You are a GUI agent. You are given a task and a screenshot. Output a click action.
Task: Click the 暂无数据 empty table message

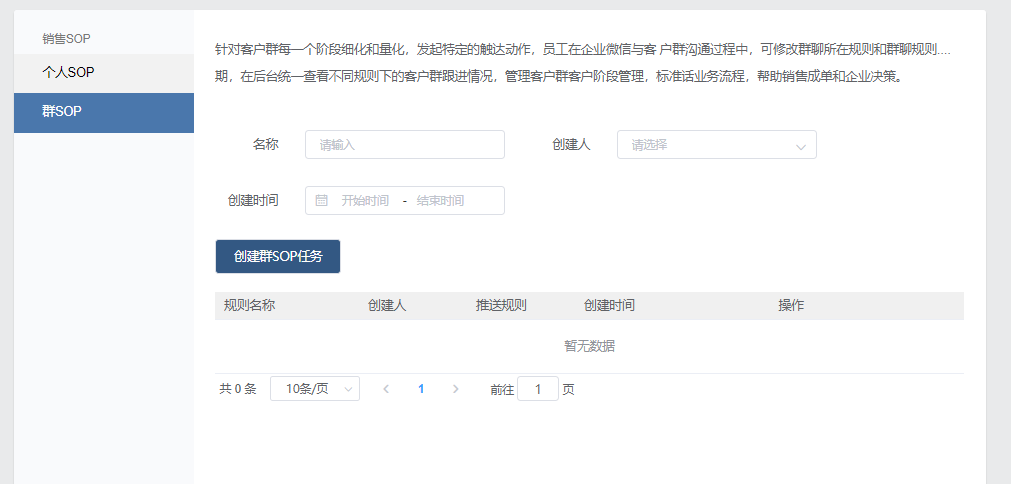[589, 346]
